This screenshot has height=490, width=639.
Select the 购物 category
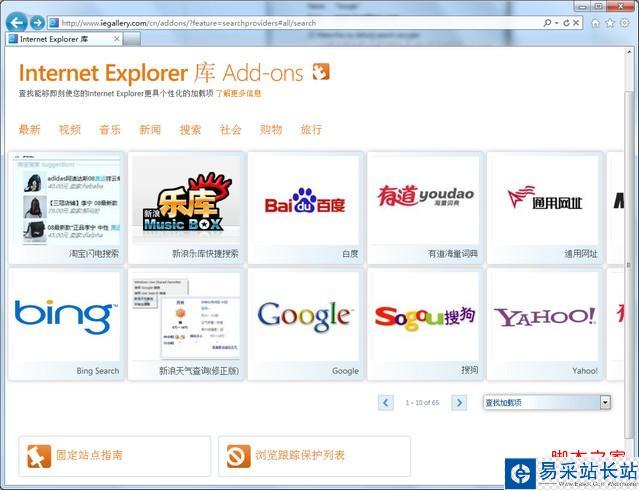(271, 130)
